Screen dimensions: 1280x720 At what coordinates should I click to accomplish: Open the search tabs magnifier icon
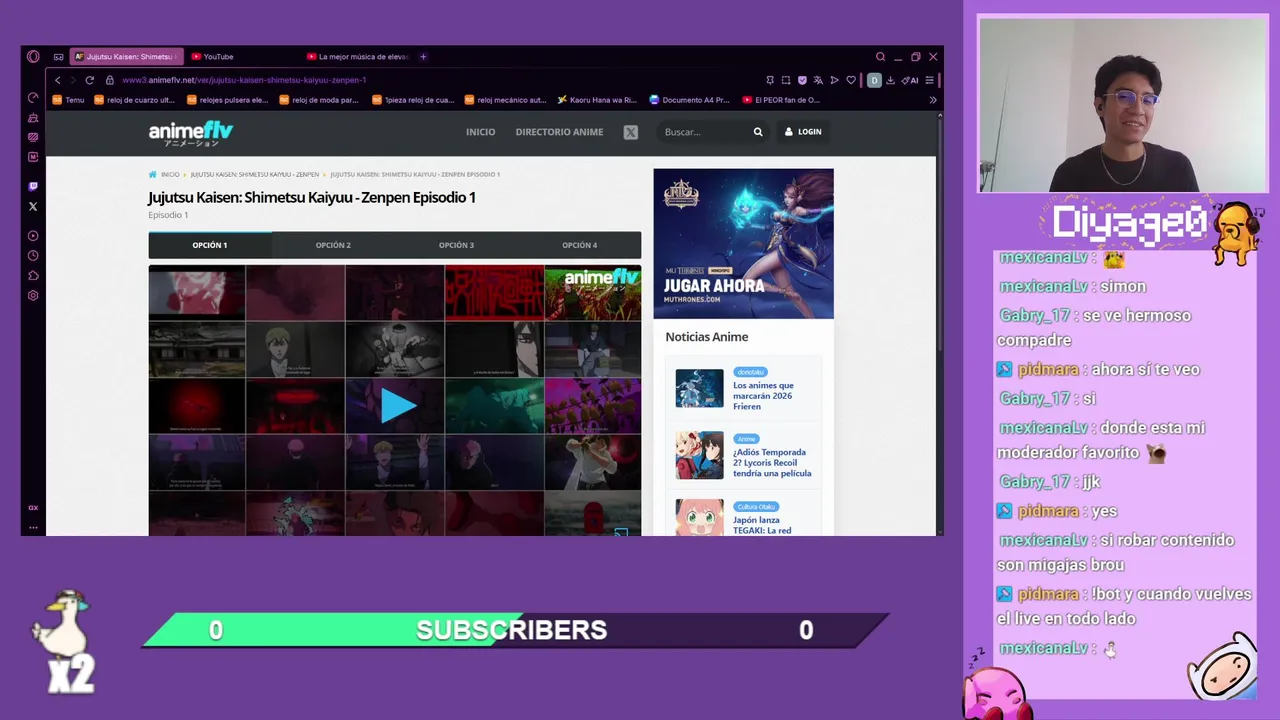click(x=880, y=57)
